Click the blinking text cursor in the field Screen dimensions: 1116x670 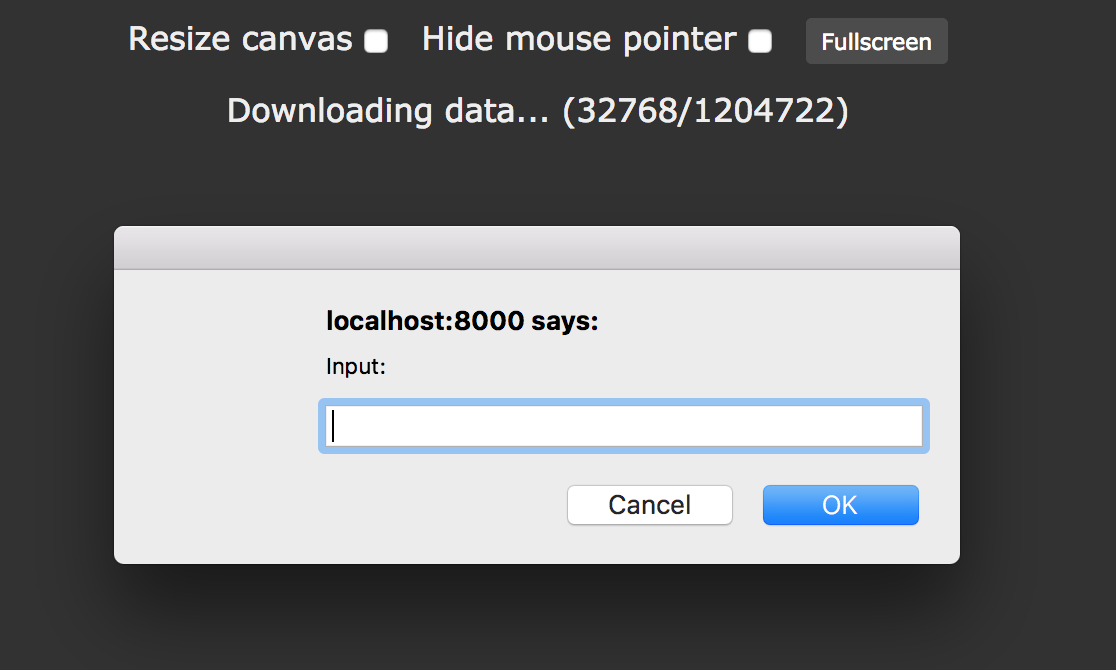coord(334,426)
